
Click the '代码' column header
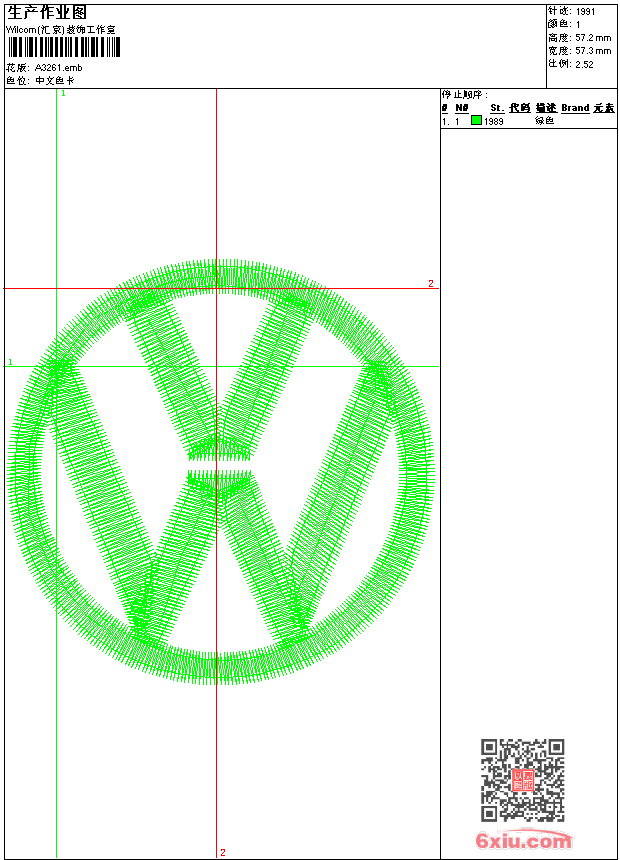520,108
